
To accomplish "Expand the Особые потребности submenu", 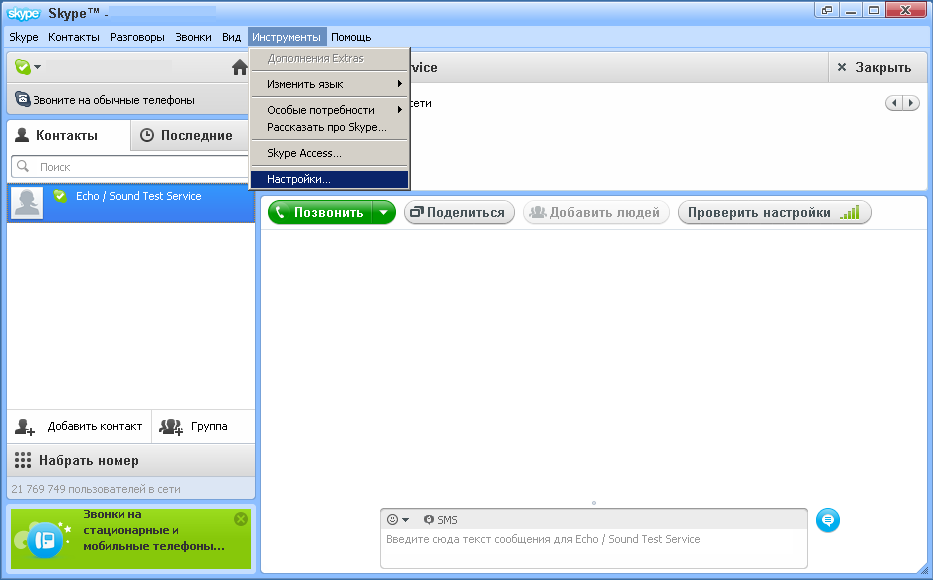I will click(330, 110).
